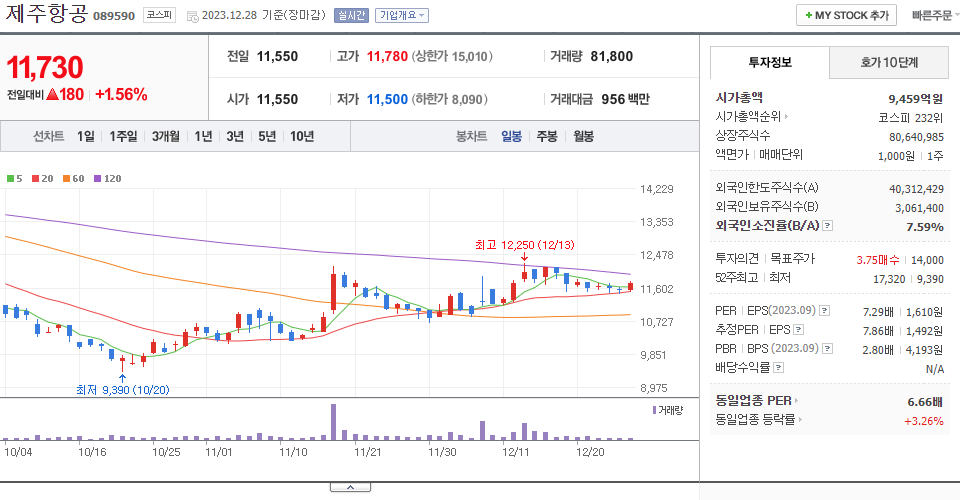960x500 pixels.
Task: Click the 12/11 date label on chart axis
Action: click(516, 452)
